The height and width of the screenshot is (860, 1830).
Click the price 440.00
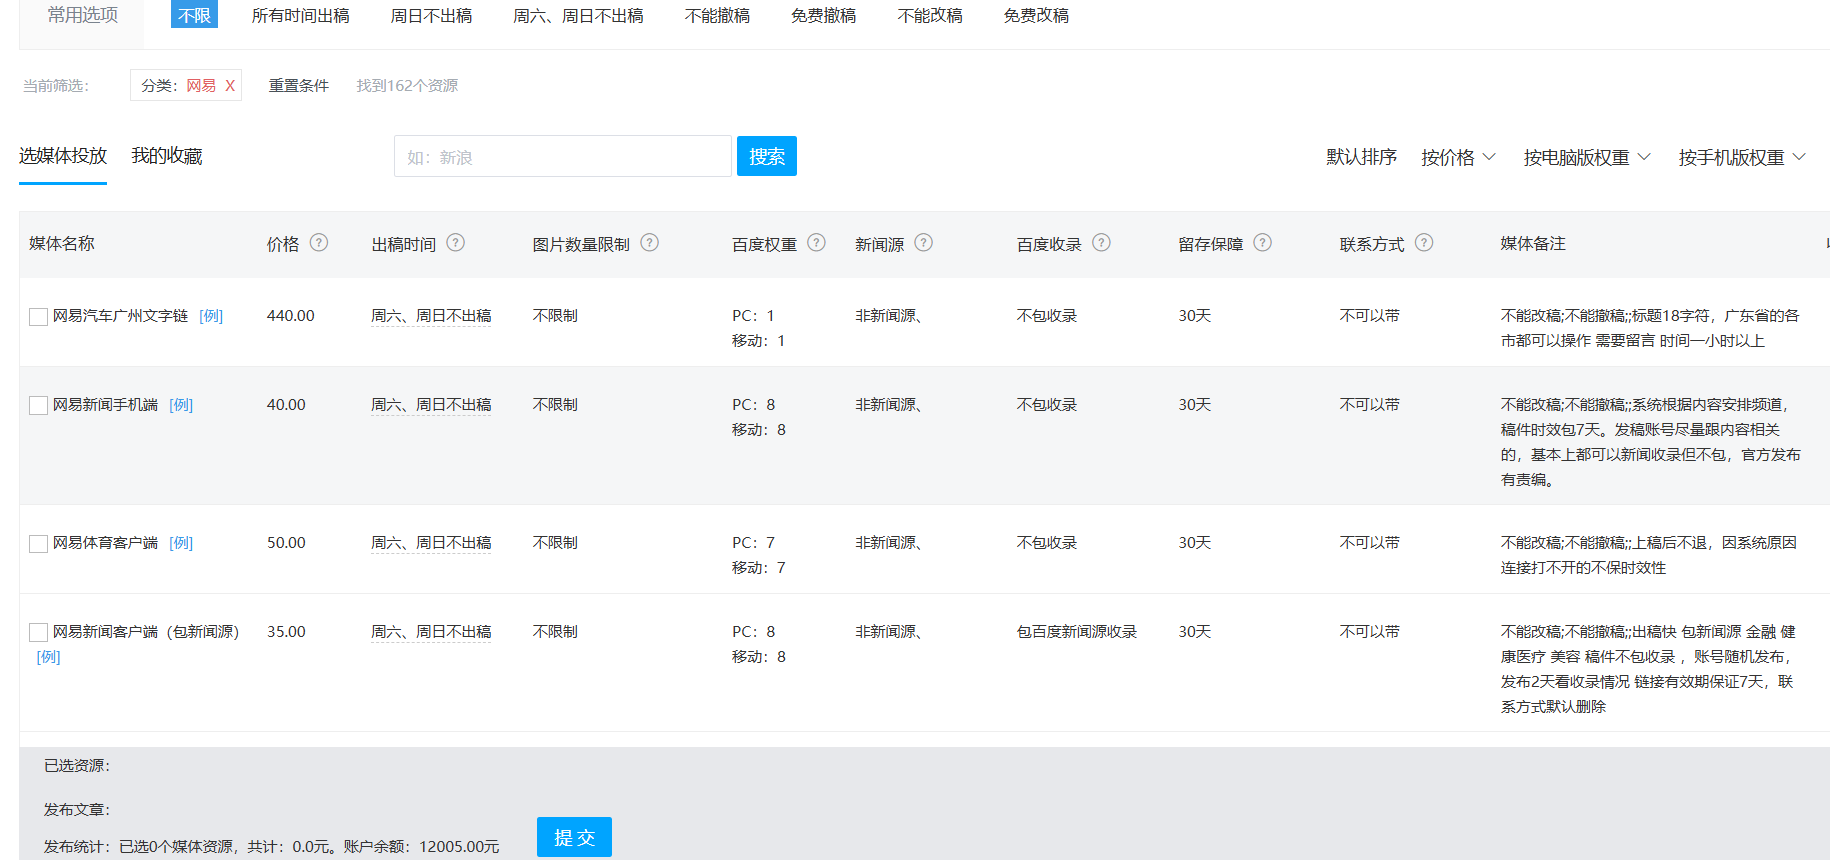point(291,316)
